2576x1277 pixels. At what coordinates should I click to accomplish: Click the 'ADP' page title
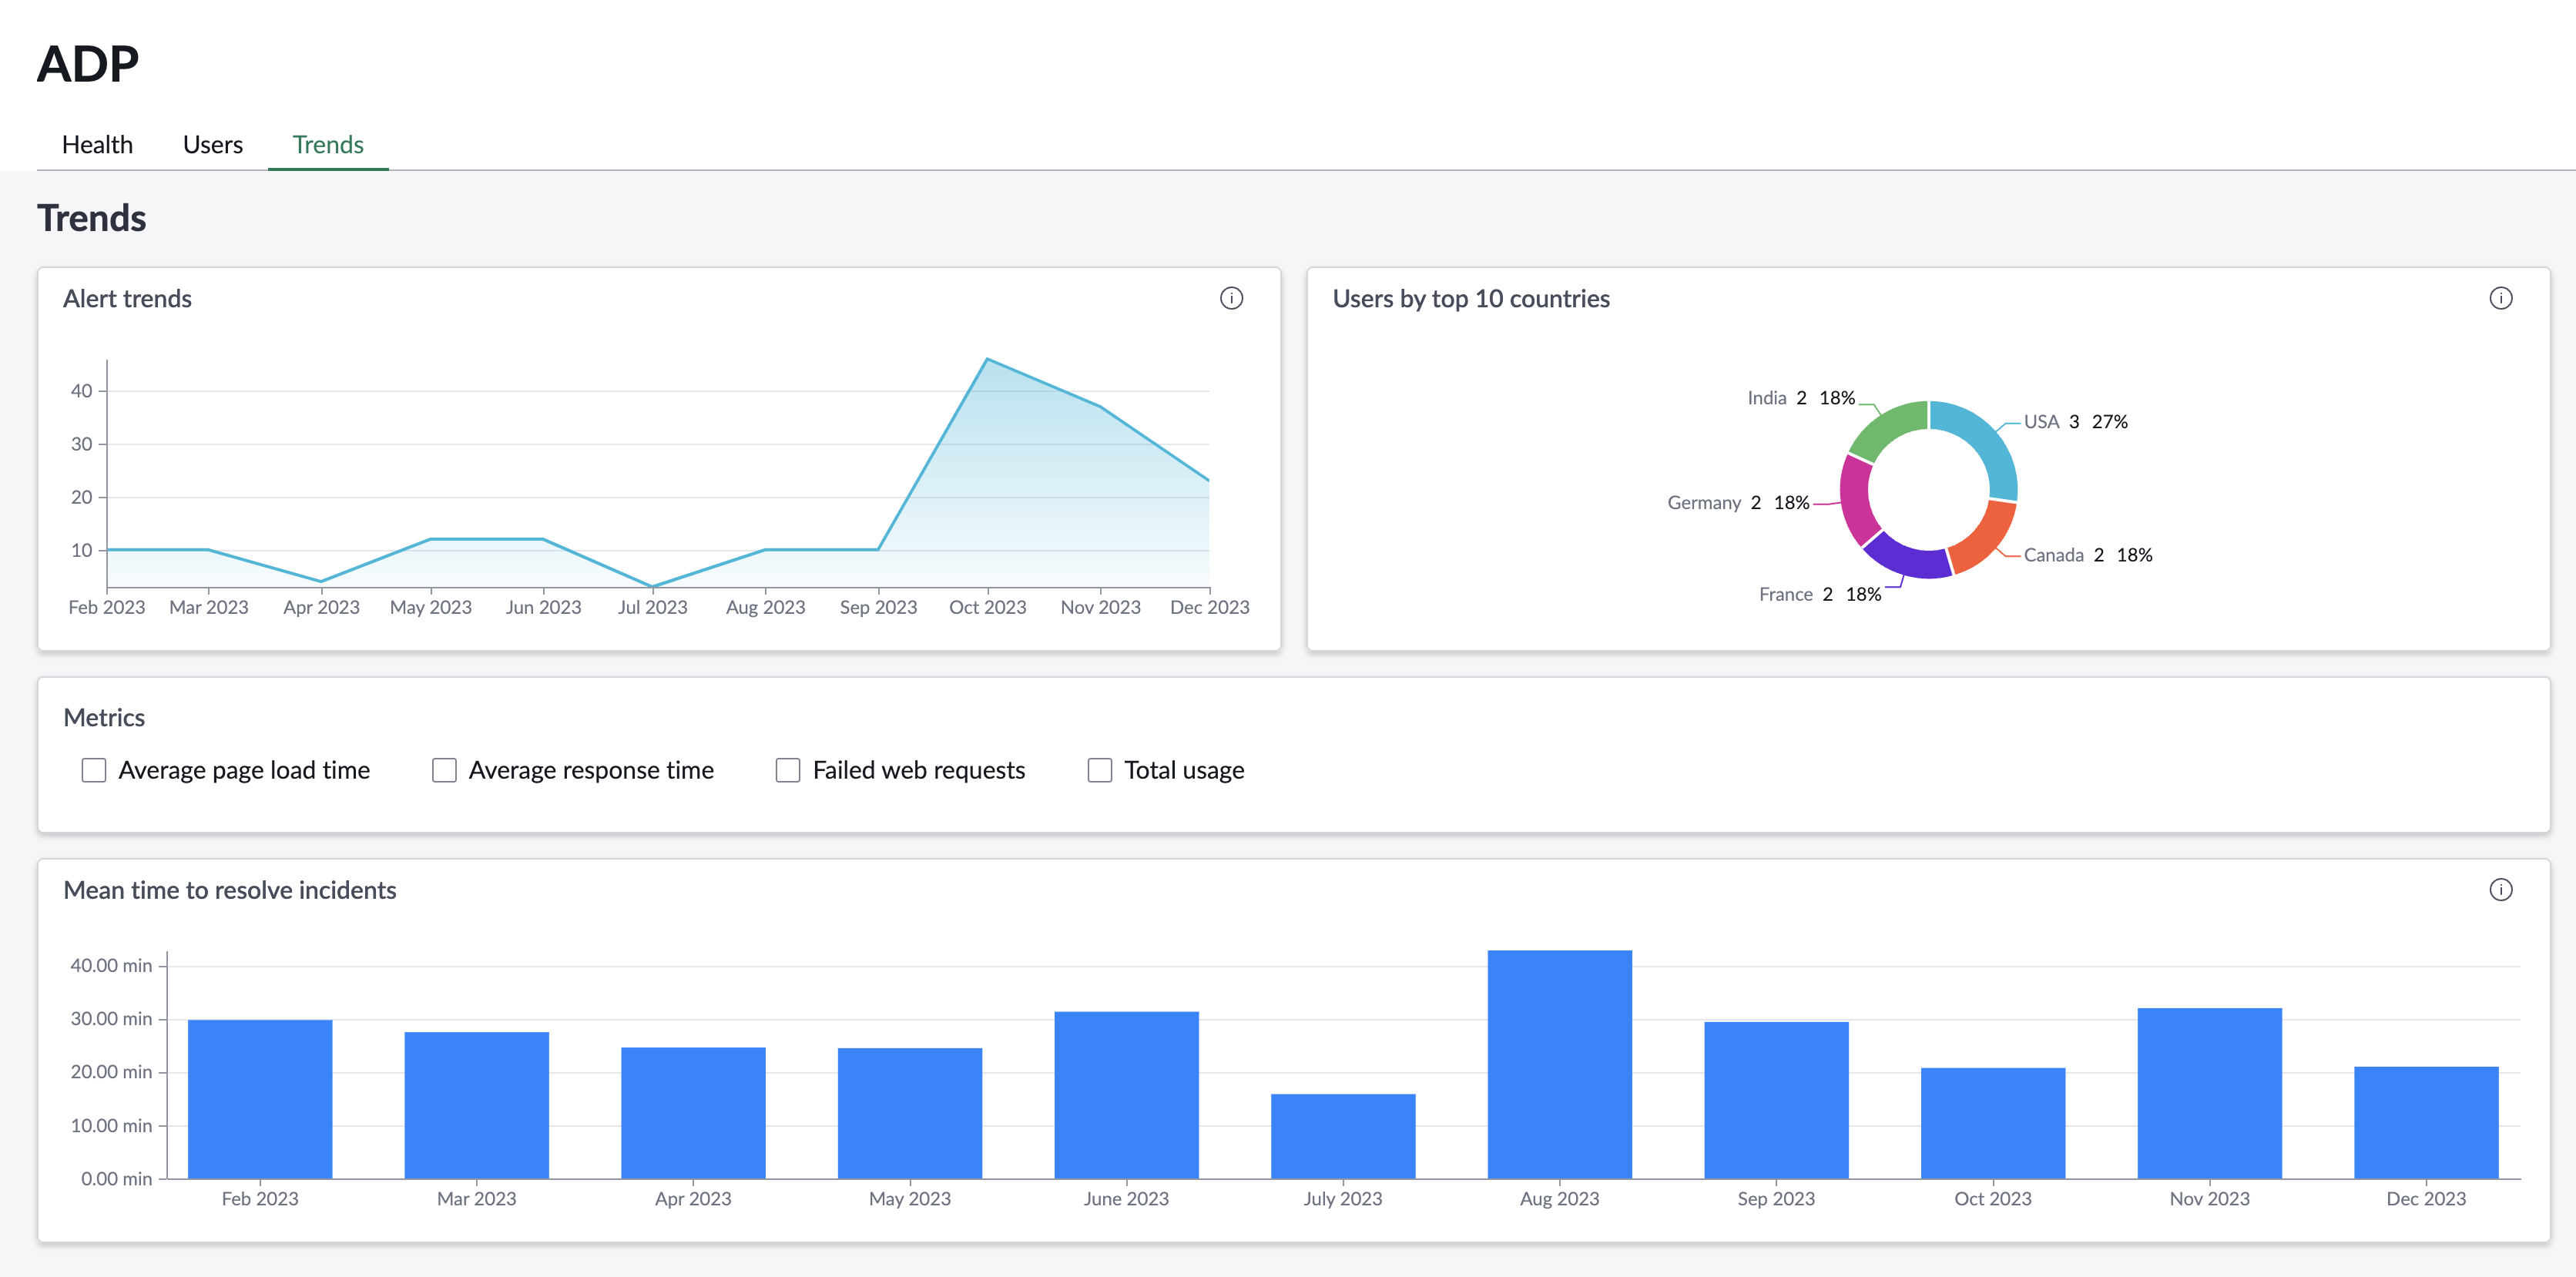[x=88, y=64]
